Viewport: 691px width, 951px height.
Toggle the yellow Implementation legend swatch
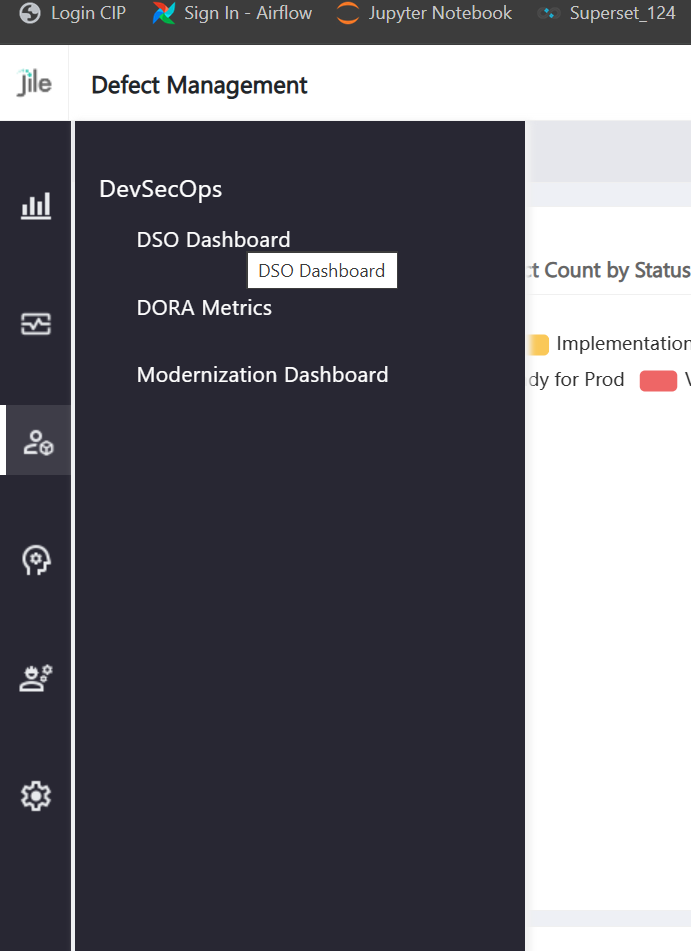(538, 345)
